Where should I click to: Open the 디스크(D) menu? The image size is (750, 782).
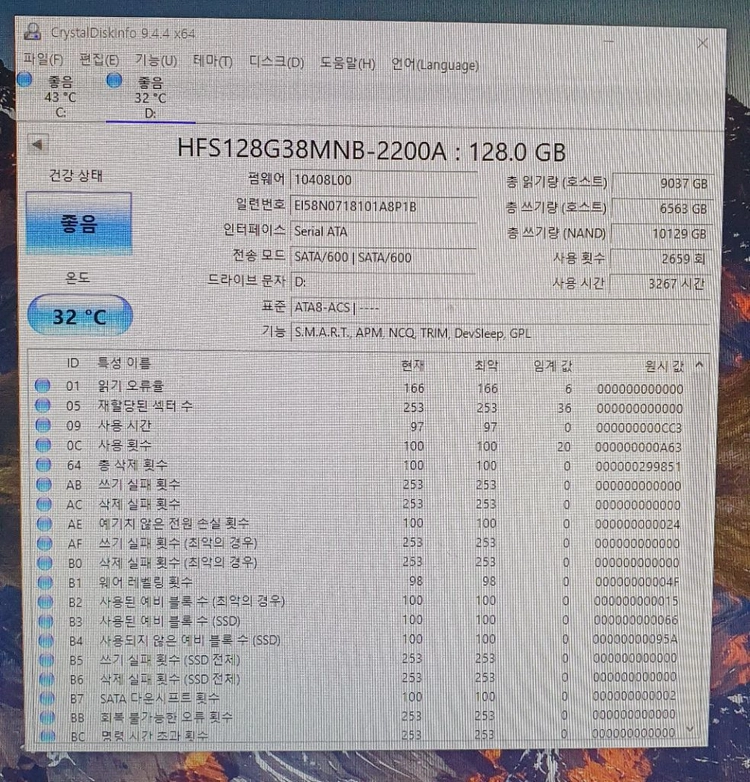coord(276,62)
